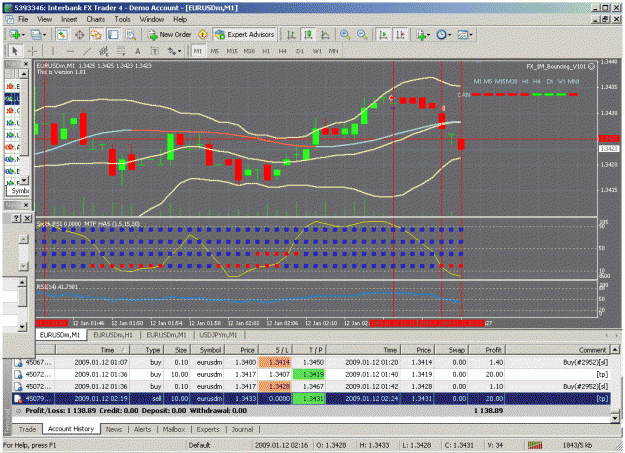Switch to the USDJPYm,M1 chart tab
The image size is (625, 453).
[x=218, y=335]
